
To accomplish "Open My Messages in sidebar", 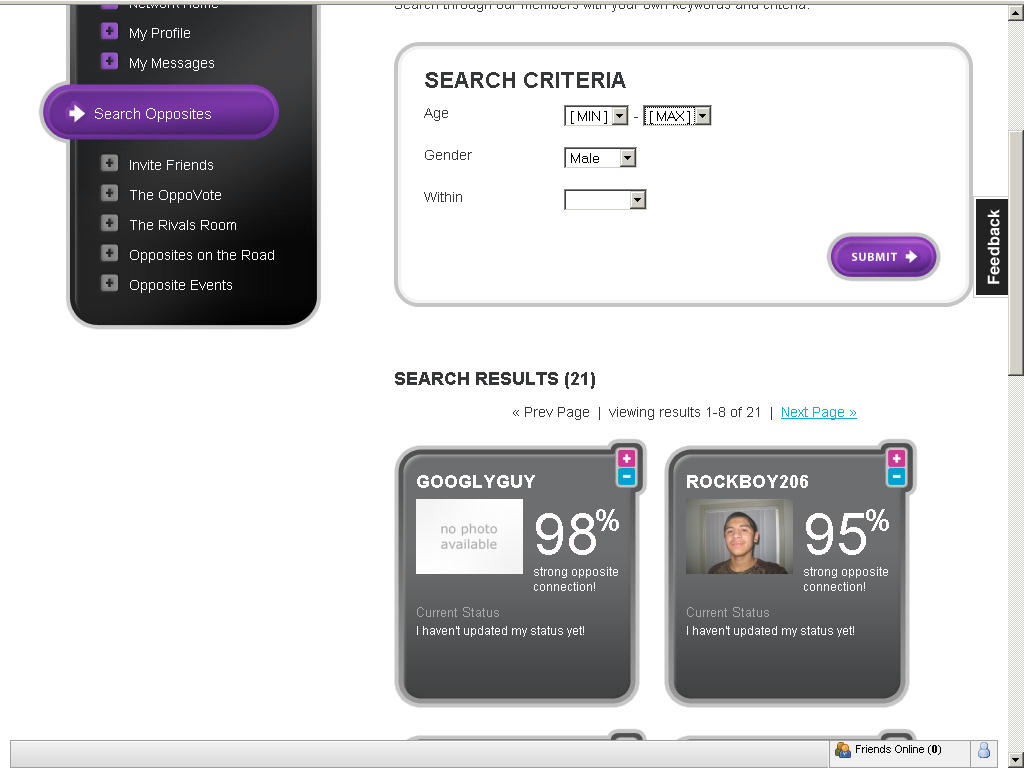I will (x=171, y=63).
